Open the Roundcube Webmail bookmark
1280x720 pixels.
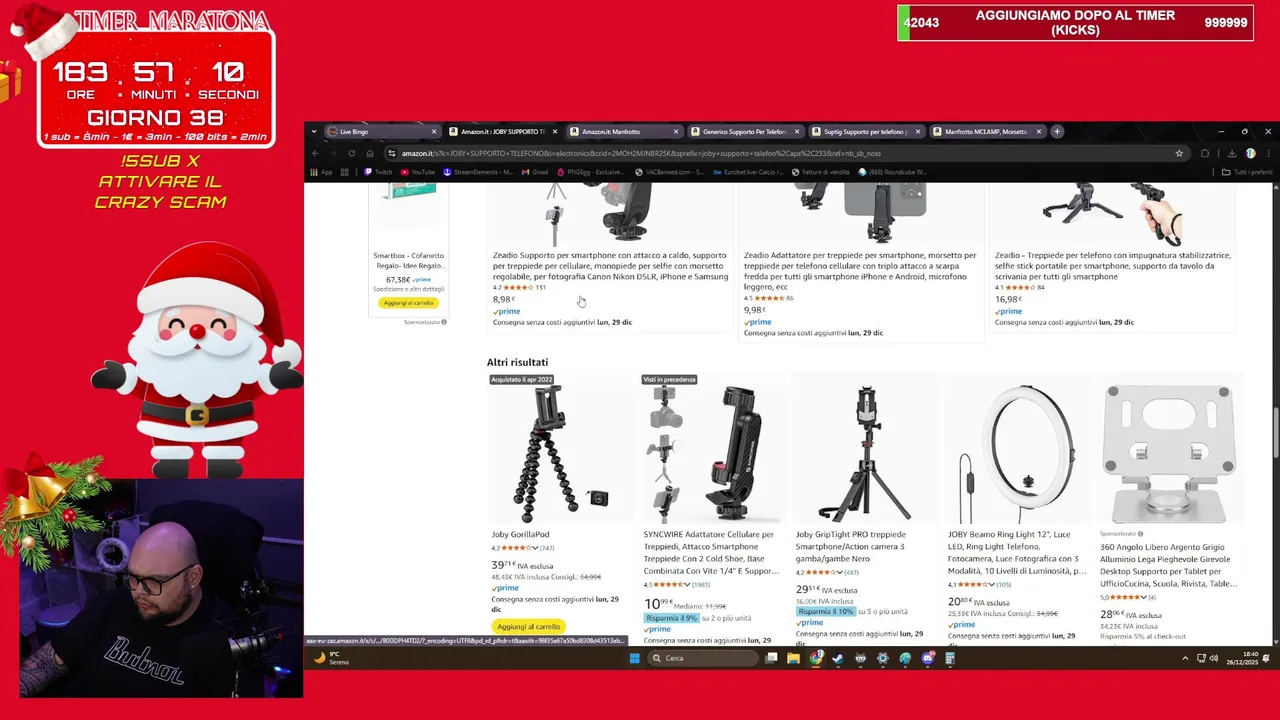[892, 172]
